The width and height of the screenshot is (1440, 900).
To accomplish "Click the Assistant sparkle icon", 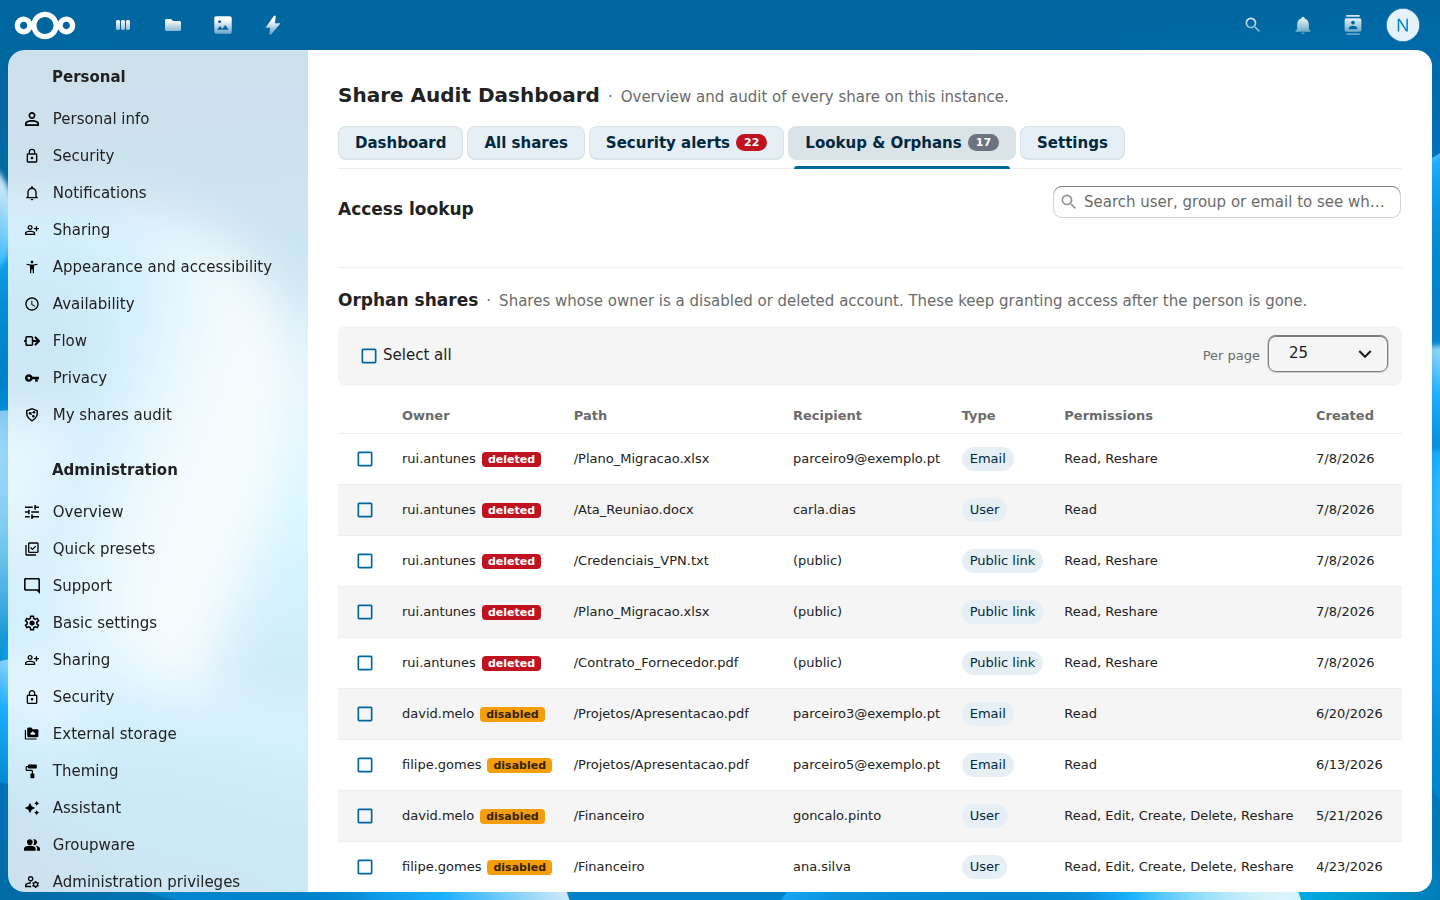I will pyautogui.click(x=32, y=808).
